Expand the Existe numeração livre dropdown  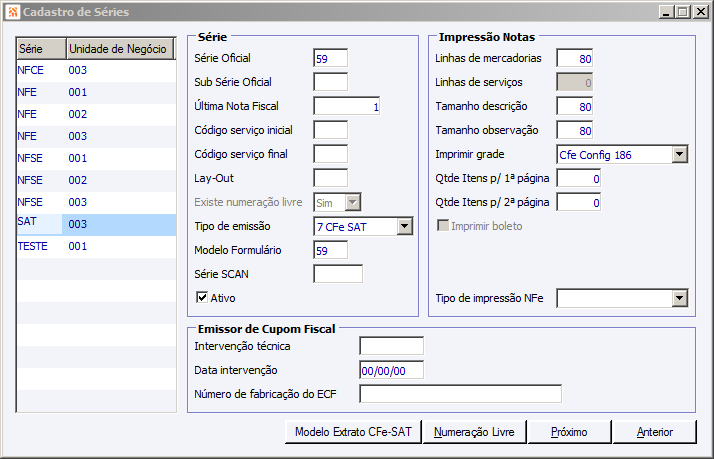[352, 203]
